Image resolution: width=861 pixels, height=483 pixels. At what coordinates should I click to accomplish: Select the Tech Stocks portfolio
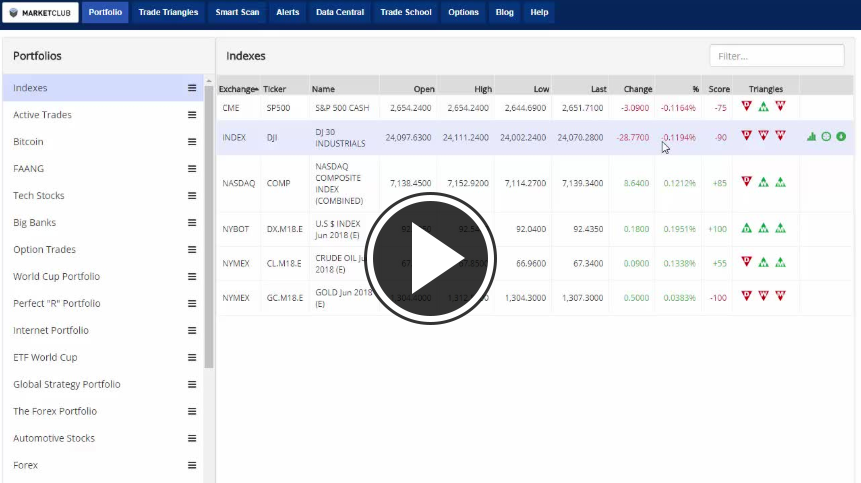38,195
